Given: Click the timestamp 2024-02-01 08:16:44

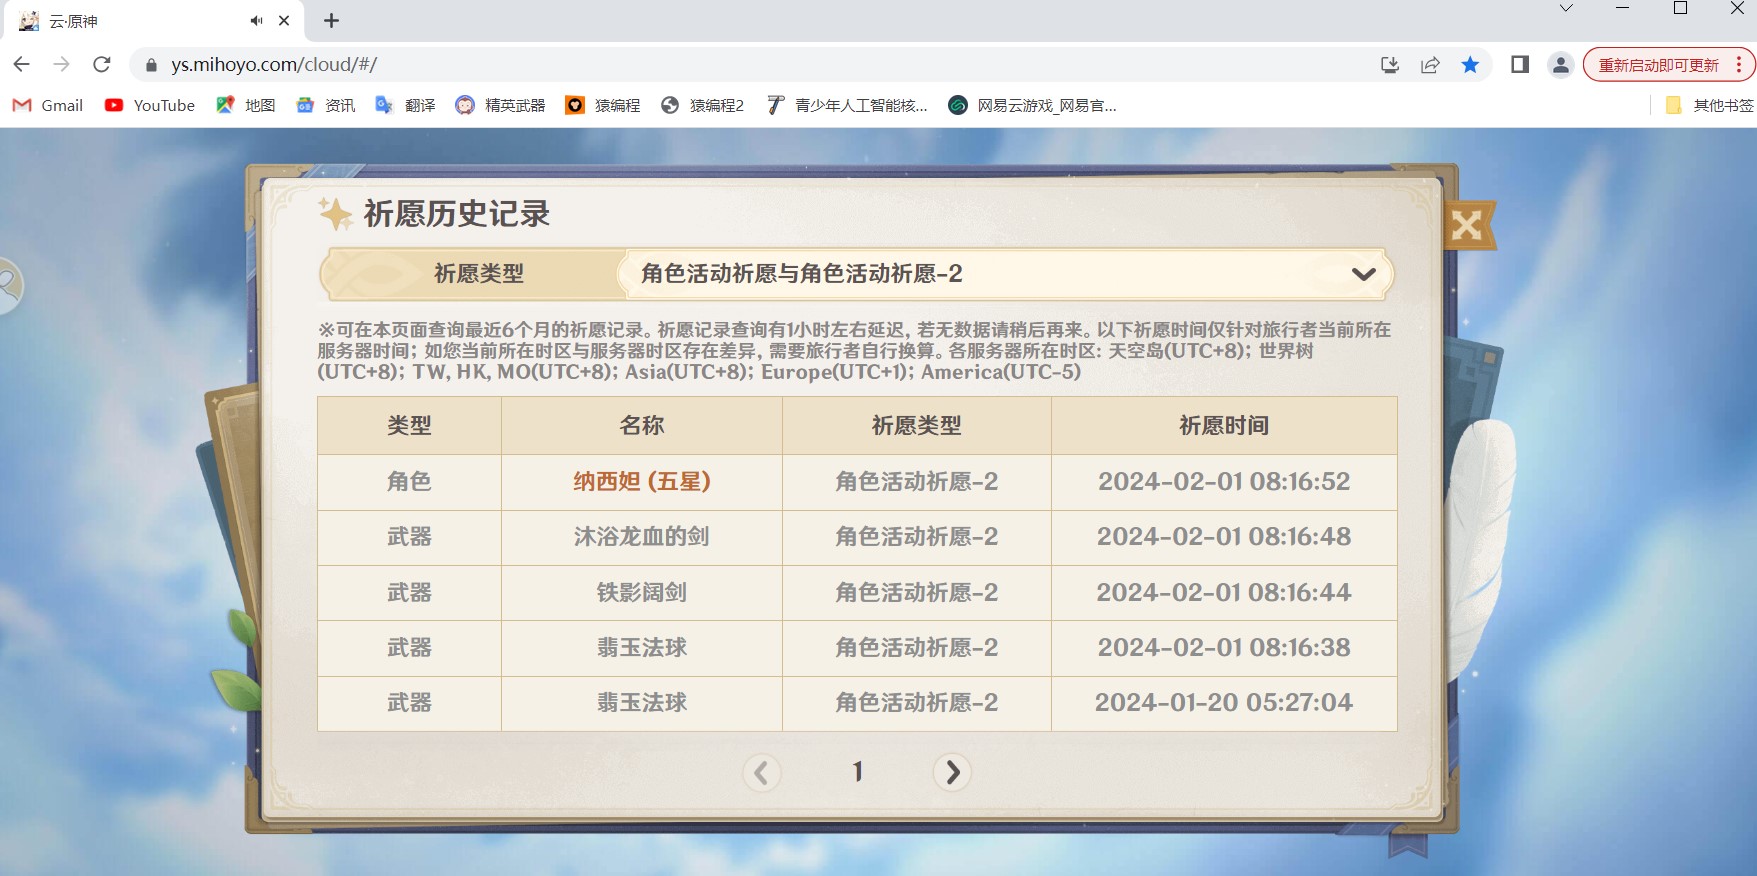Looking at the screenshot, I should tap(1224, 593).
